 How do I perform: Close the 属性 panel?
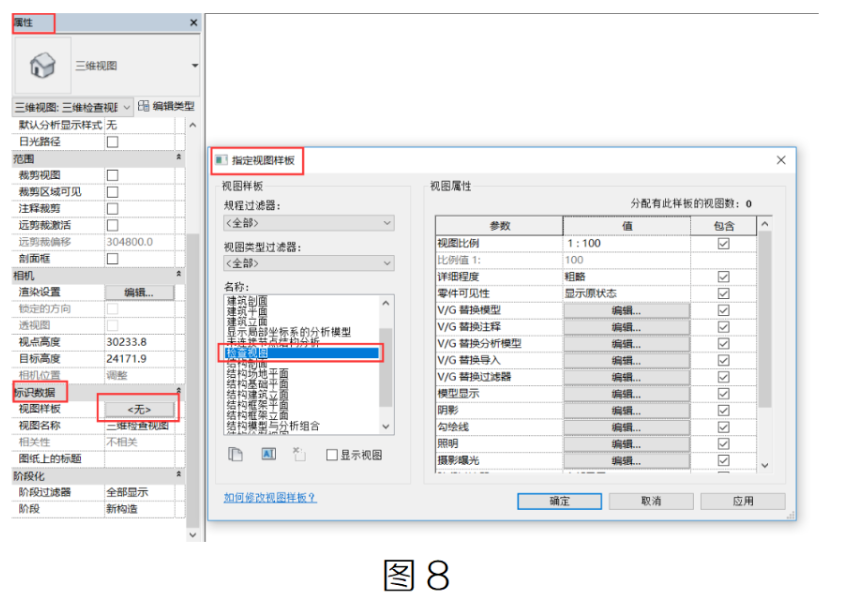[193, 23]
